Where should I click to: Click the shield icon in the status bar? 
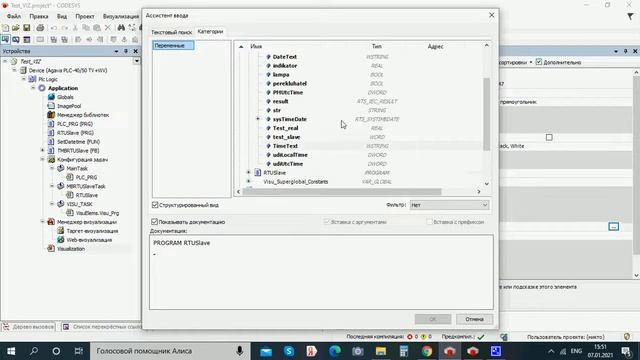point(627,337)
